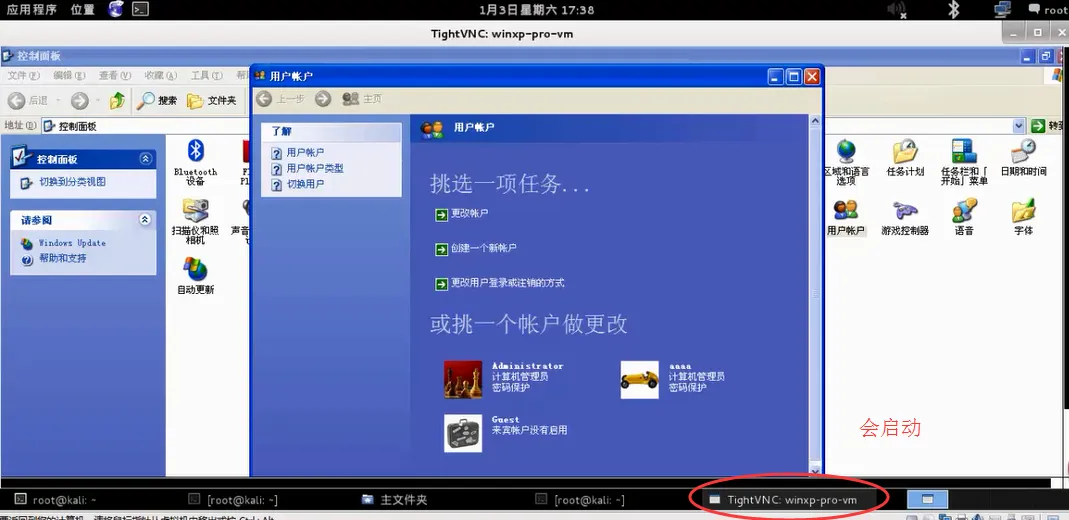Screen dimensions: 1069x520
Task: Click Go button beside address bar
Action: (1049, 126)
